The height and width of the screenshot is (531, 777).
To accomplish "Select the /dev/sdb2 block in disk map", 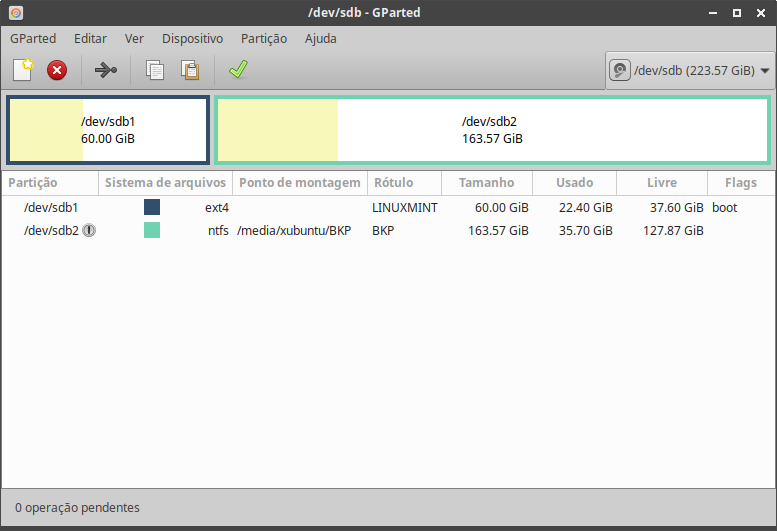I will tap(493, 130).
